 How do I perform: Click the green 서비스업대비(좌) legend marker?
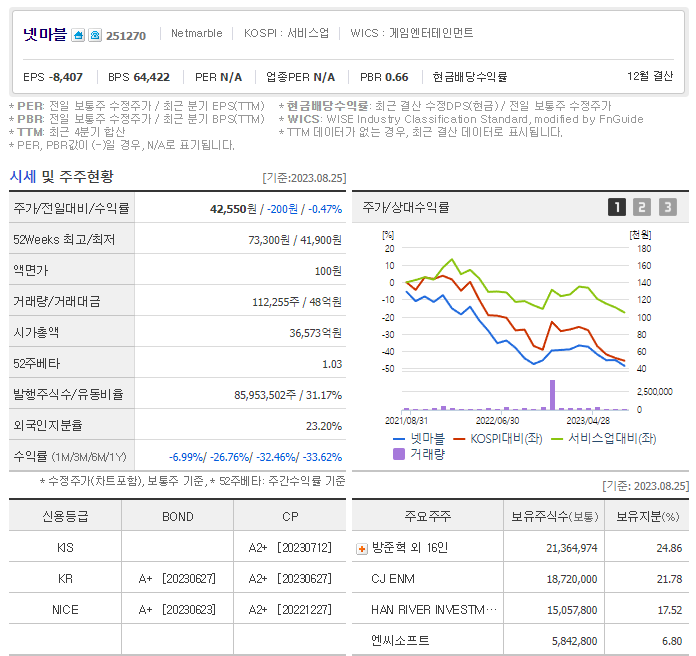[x=557, y=439]
